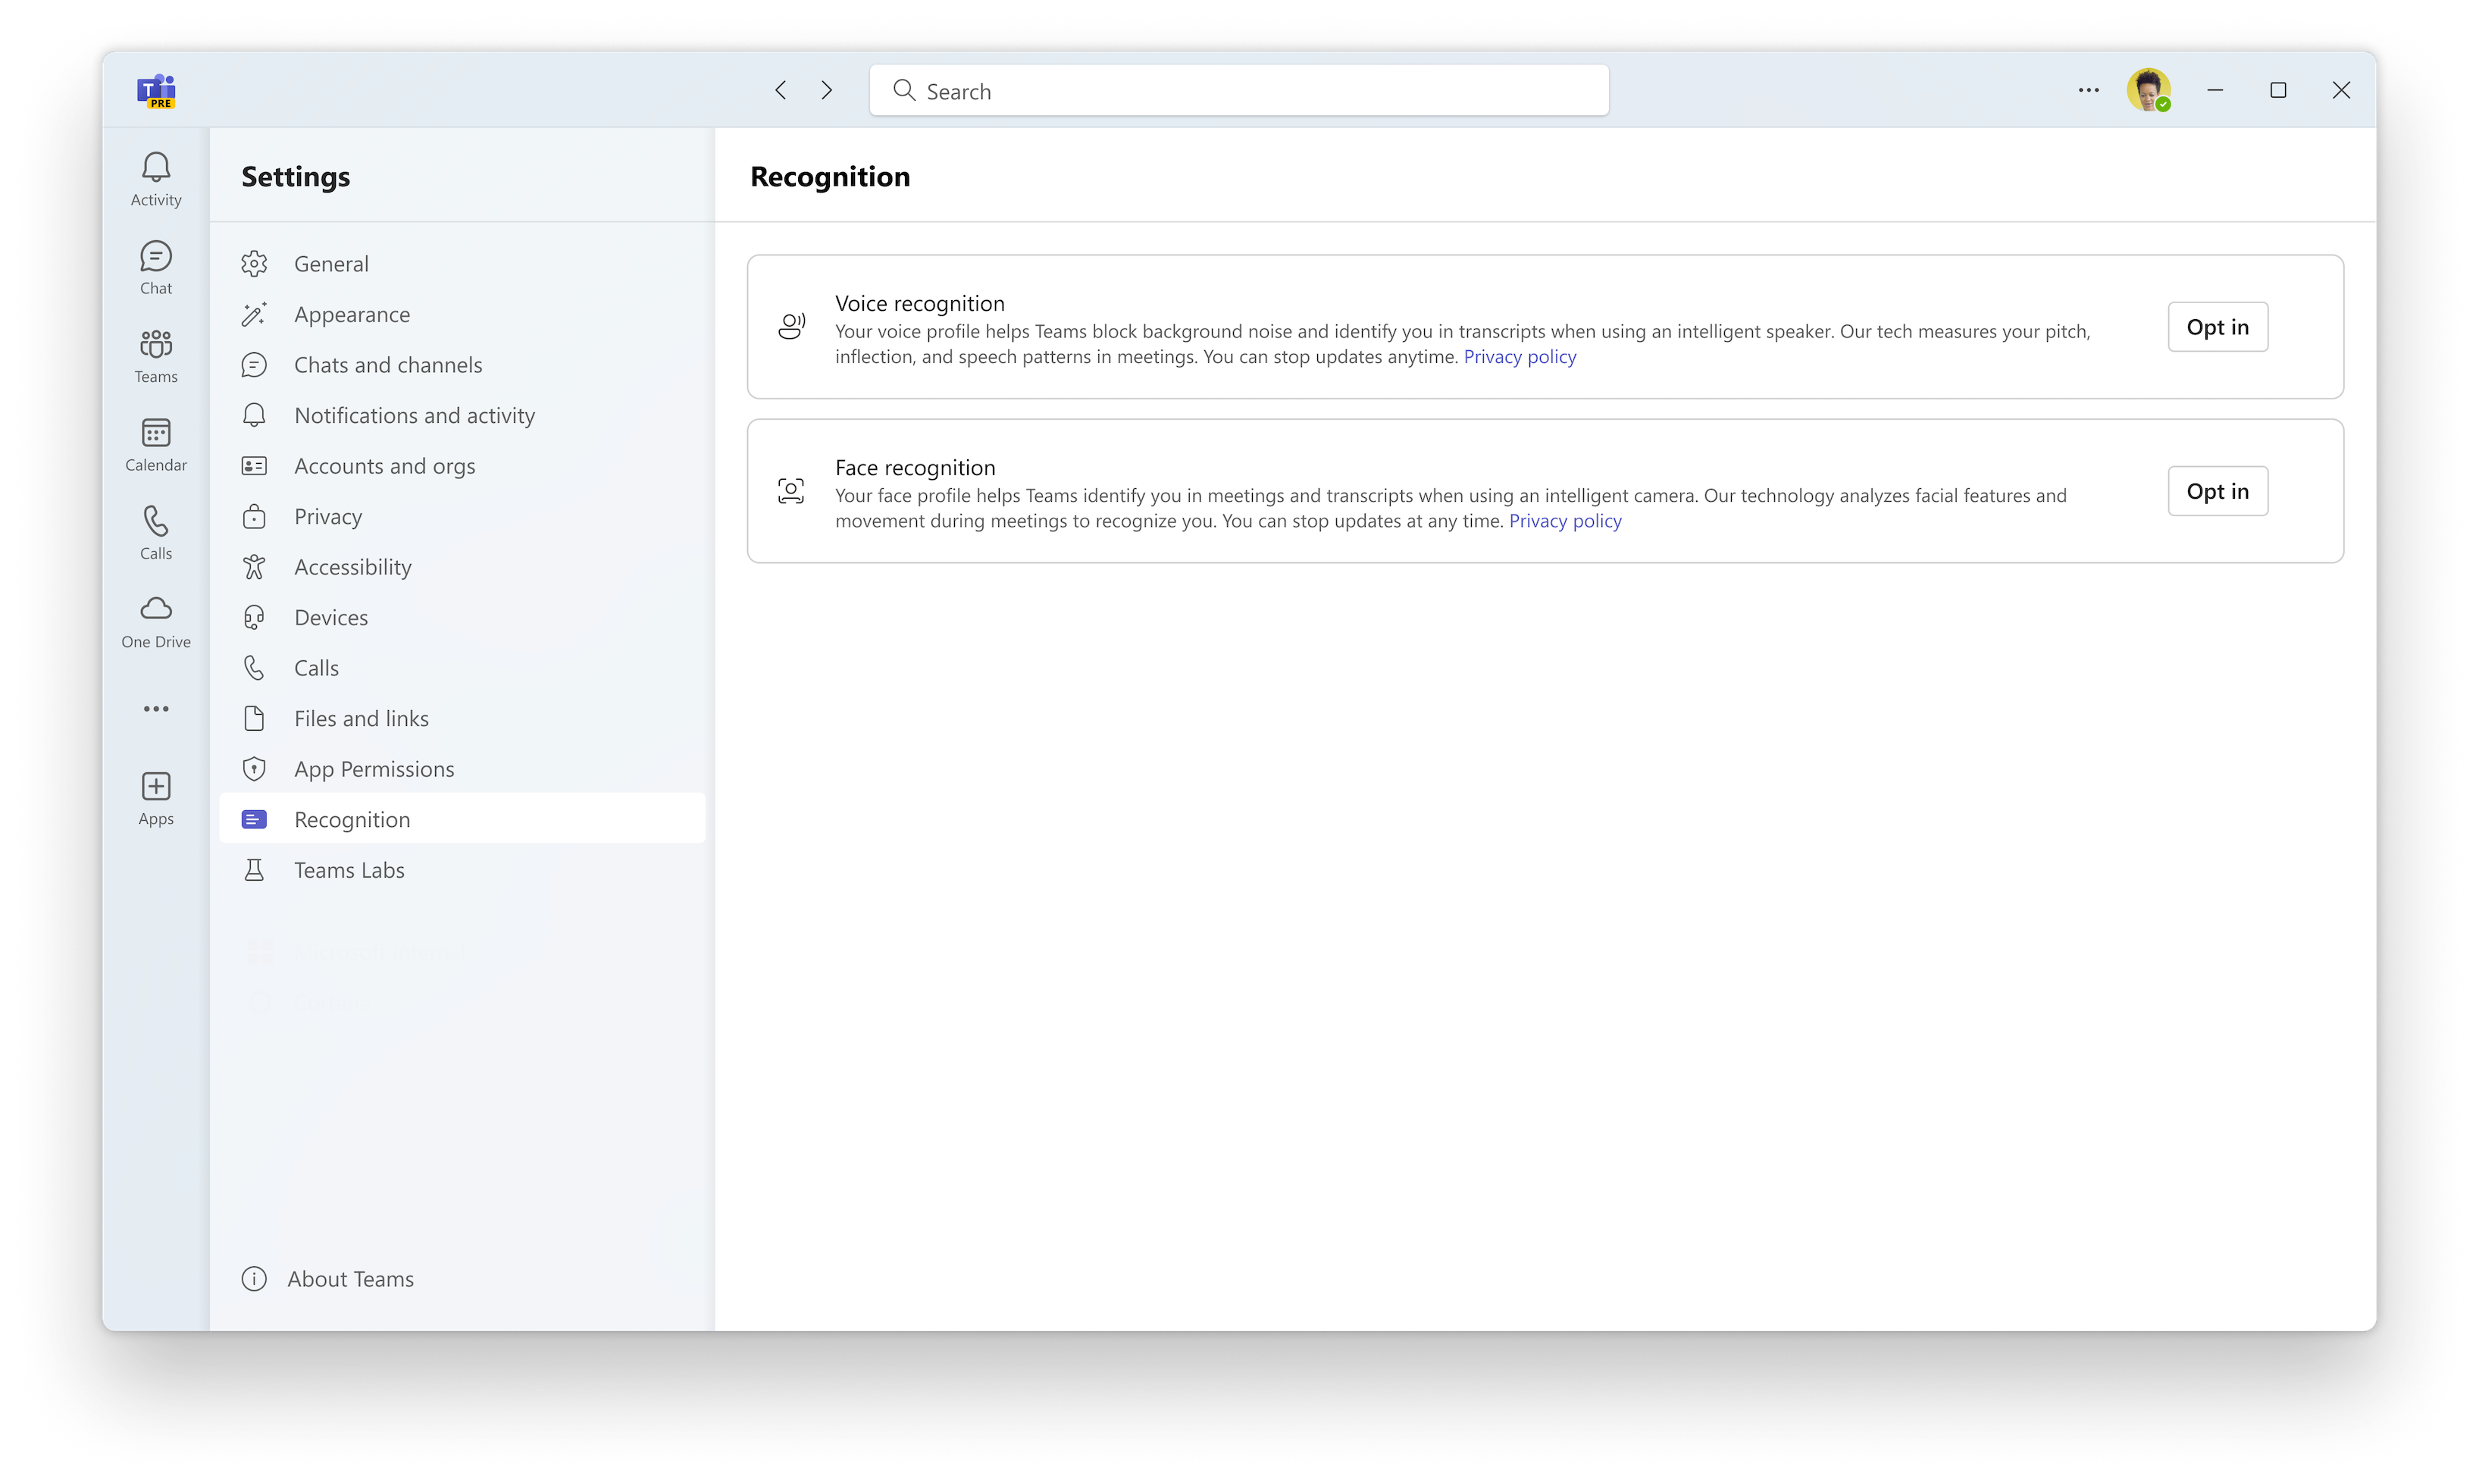
Task: Open the Chat panel
Action: pyautogui.click(x=156, y=265)
